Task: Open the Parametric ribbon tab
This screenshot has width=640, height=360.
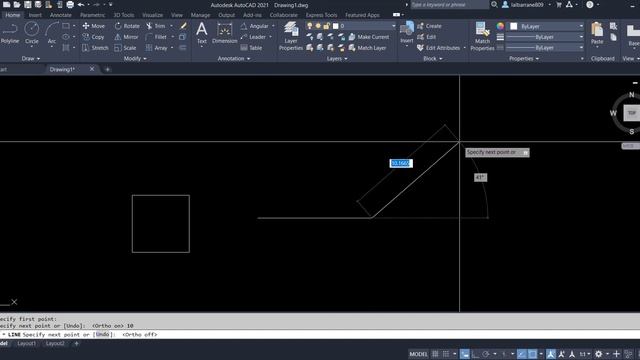Action: (x=92, y=15)
